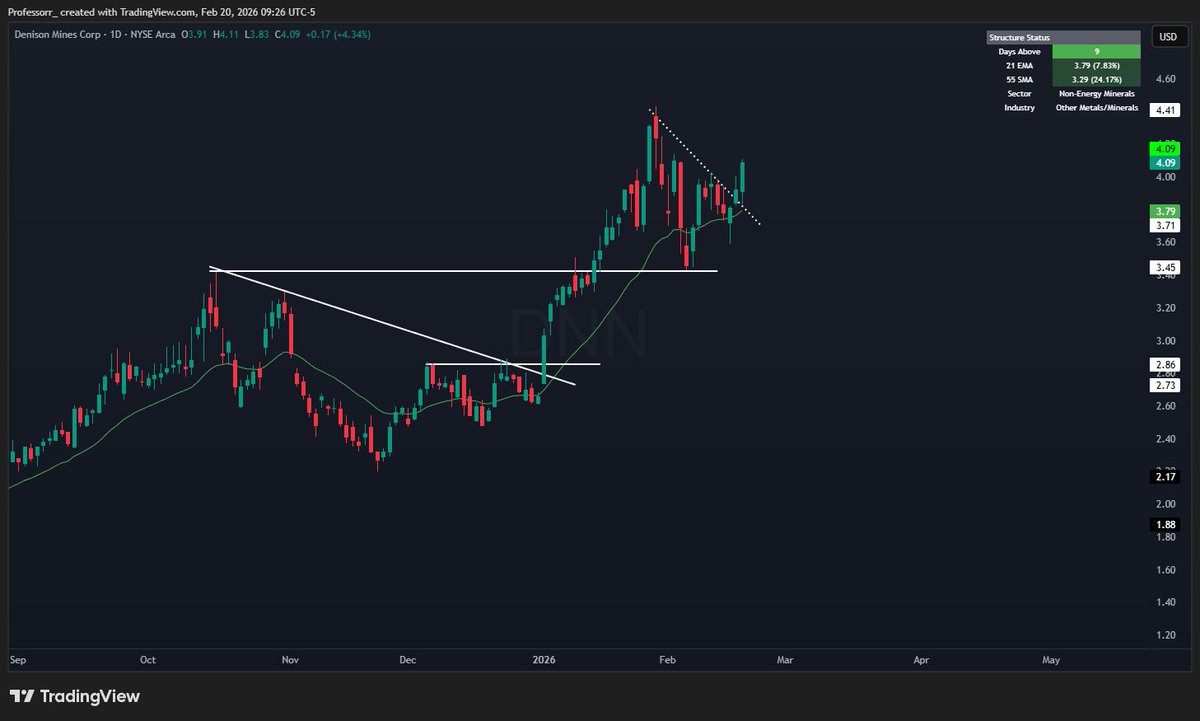
Task: Click the Apr label on time axis
Action: point(921,660)
